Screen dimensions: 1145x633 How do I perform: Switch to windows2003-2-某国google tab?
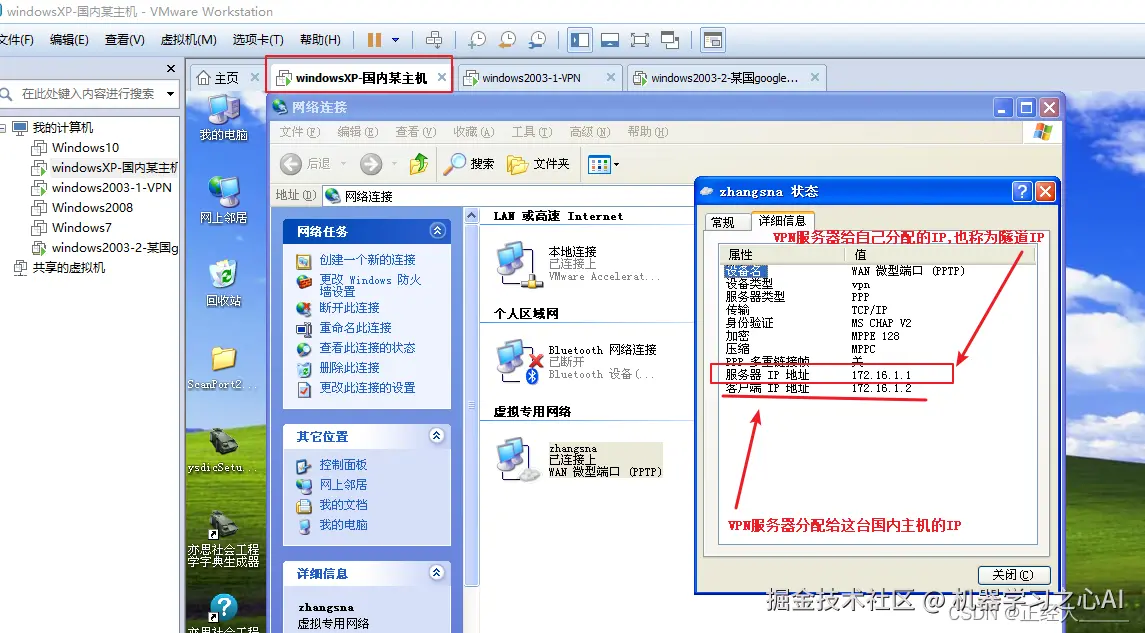[724, 77]
